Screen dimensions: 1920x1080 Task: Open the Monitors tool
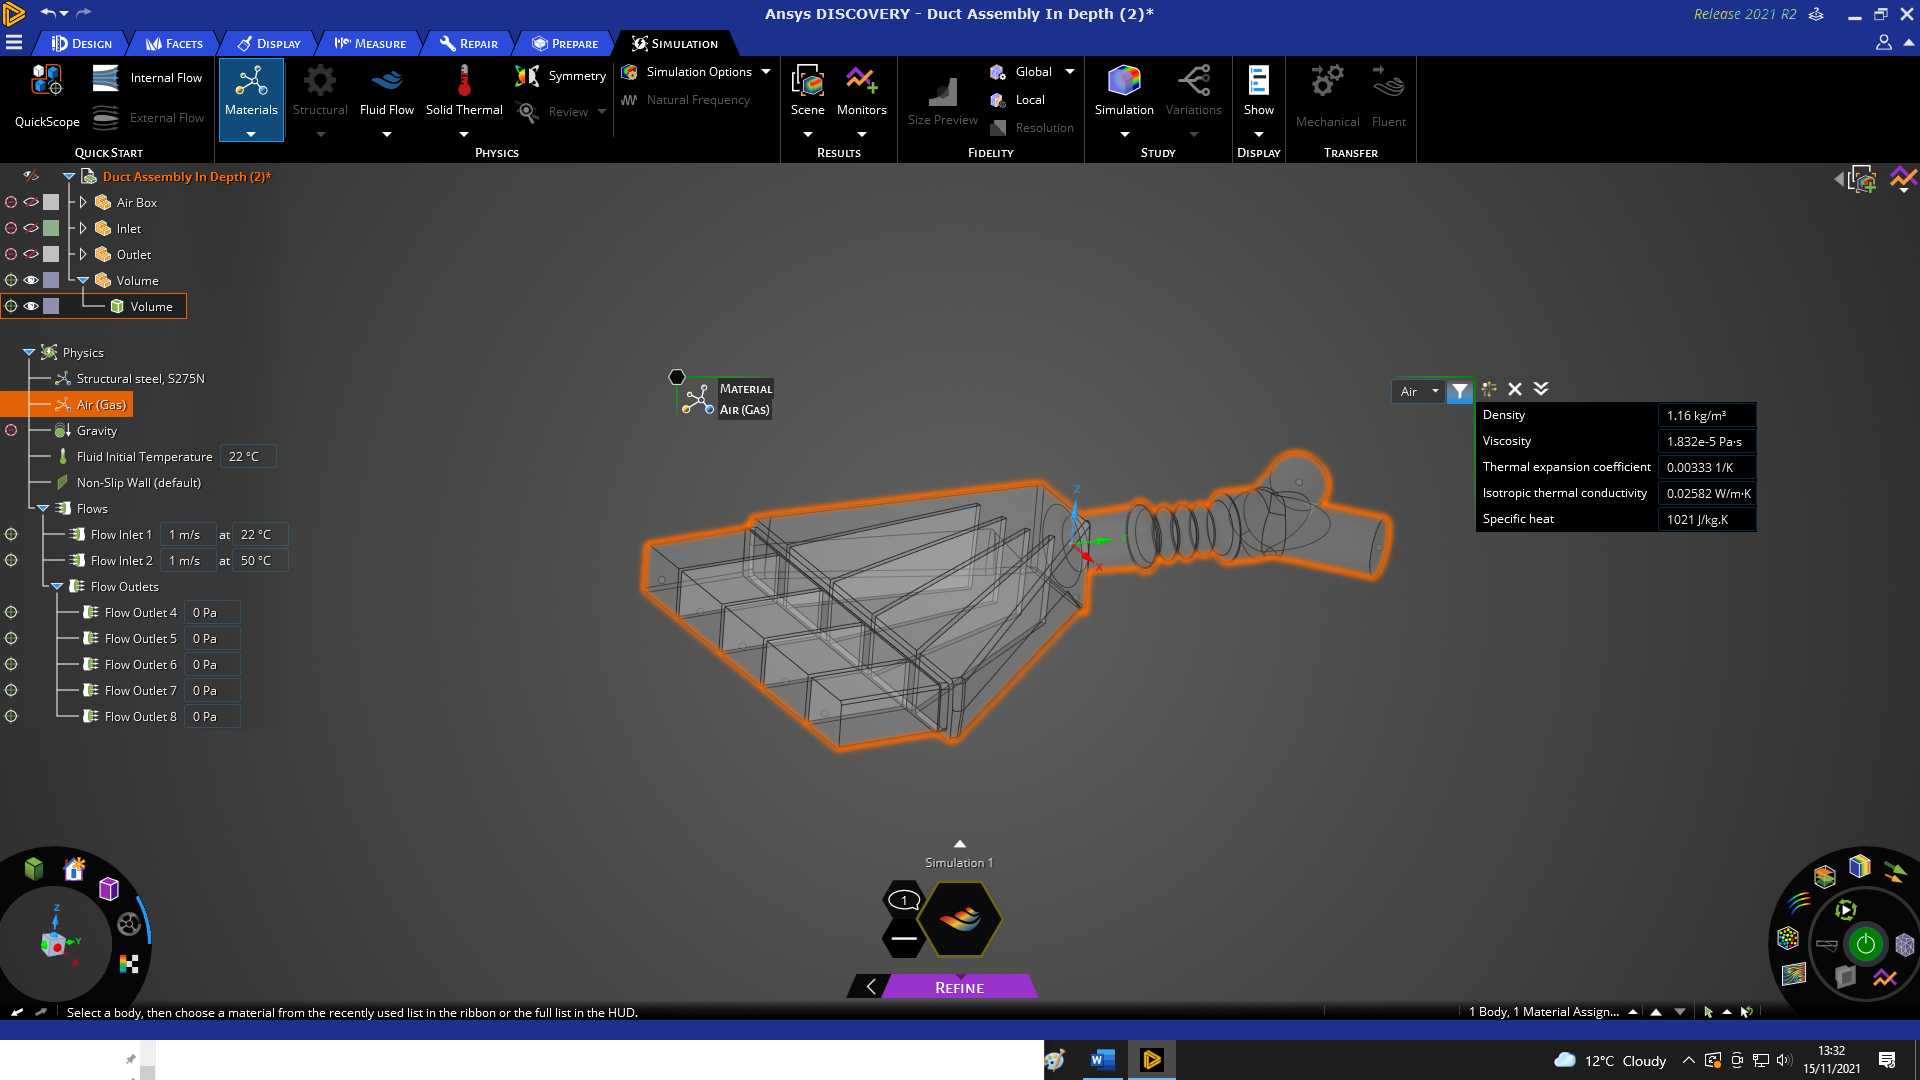coord(862,98)
